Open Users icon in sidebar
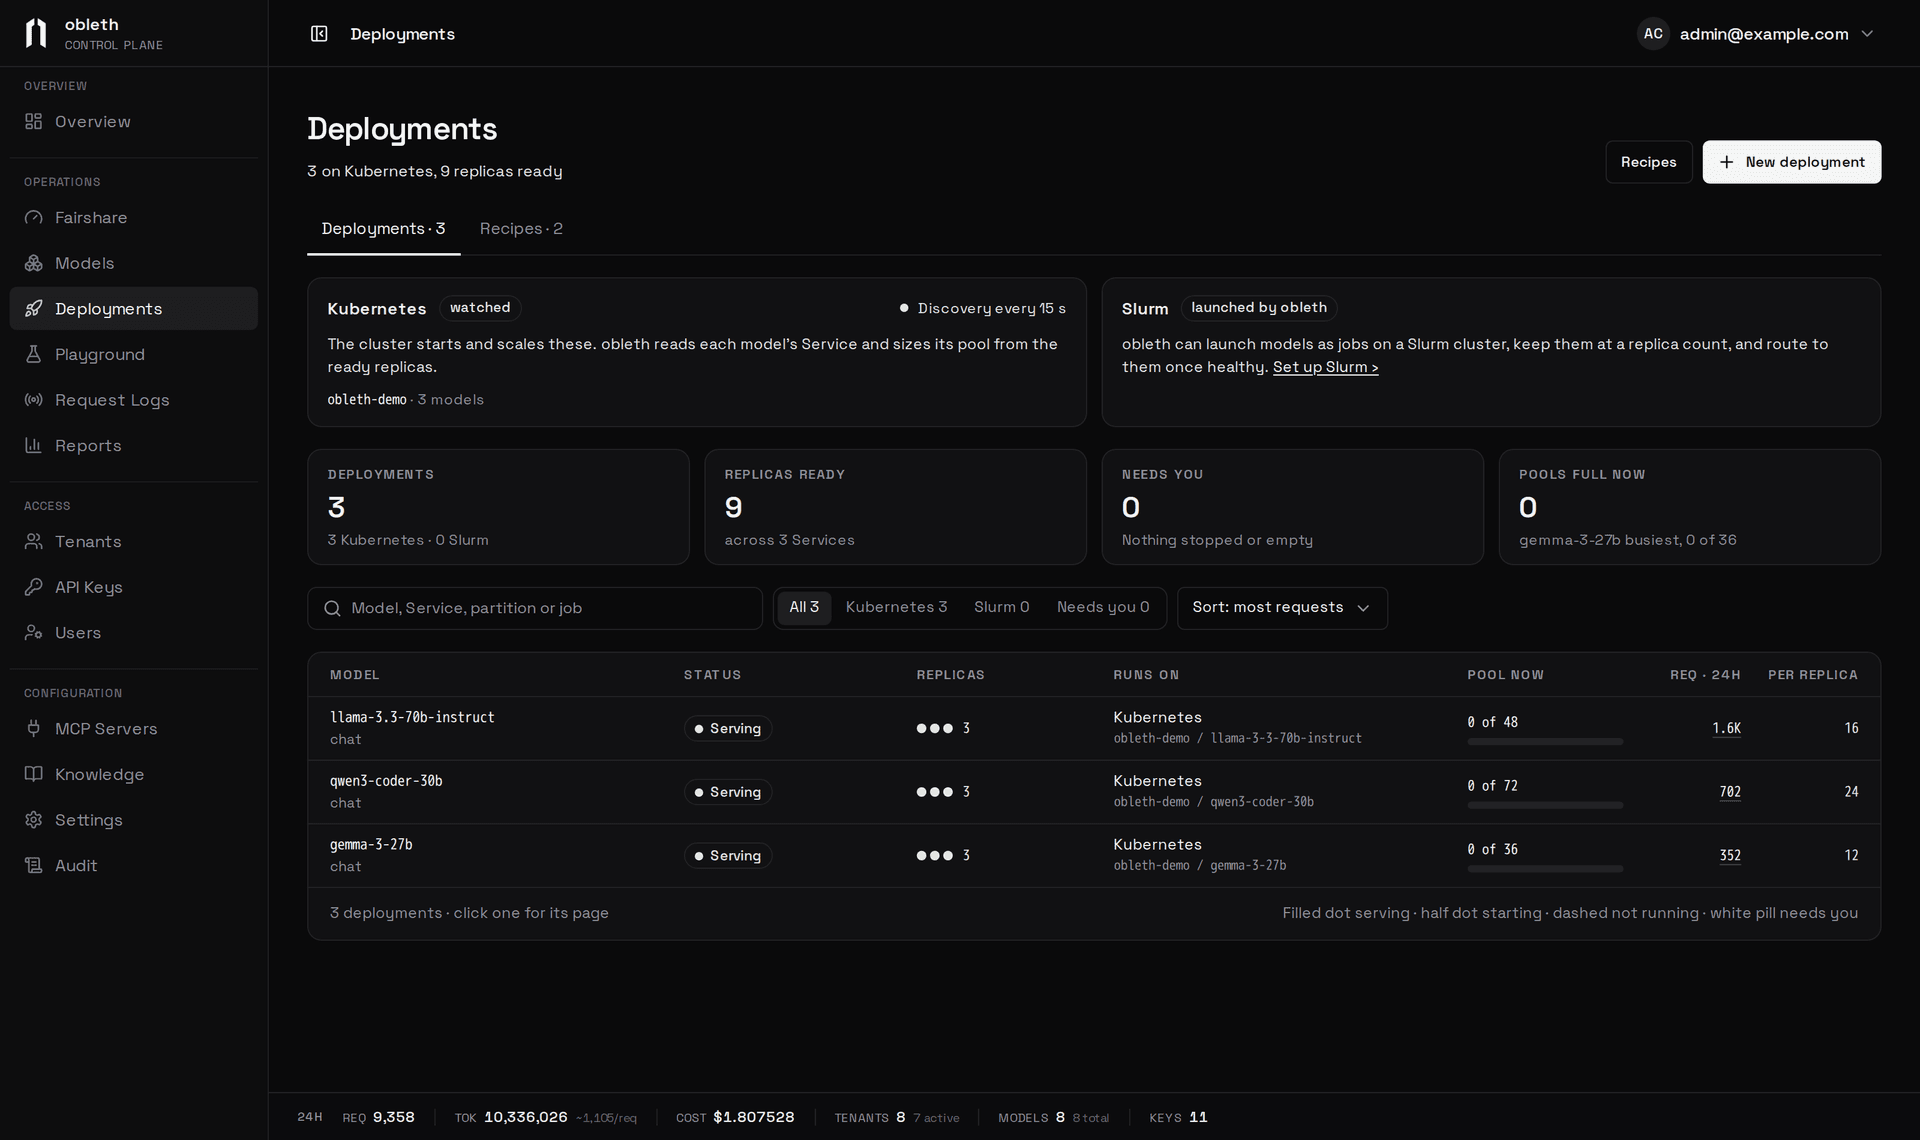 click(x=34, y=633)
